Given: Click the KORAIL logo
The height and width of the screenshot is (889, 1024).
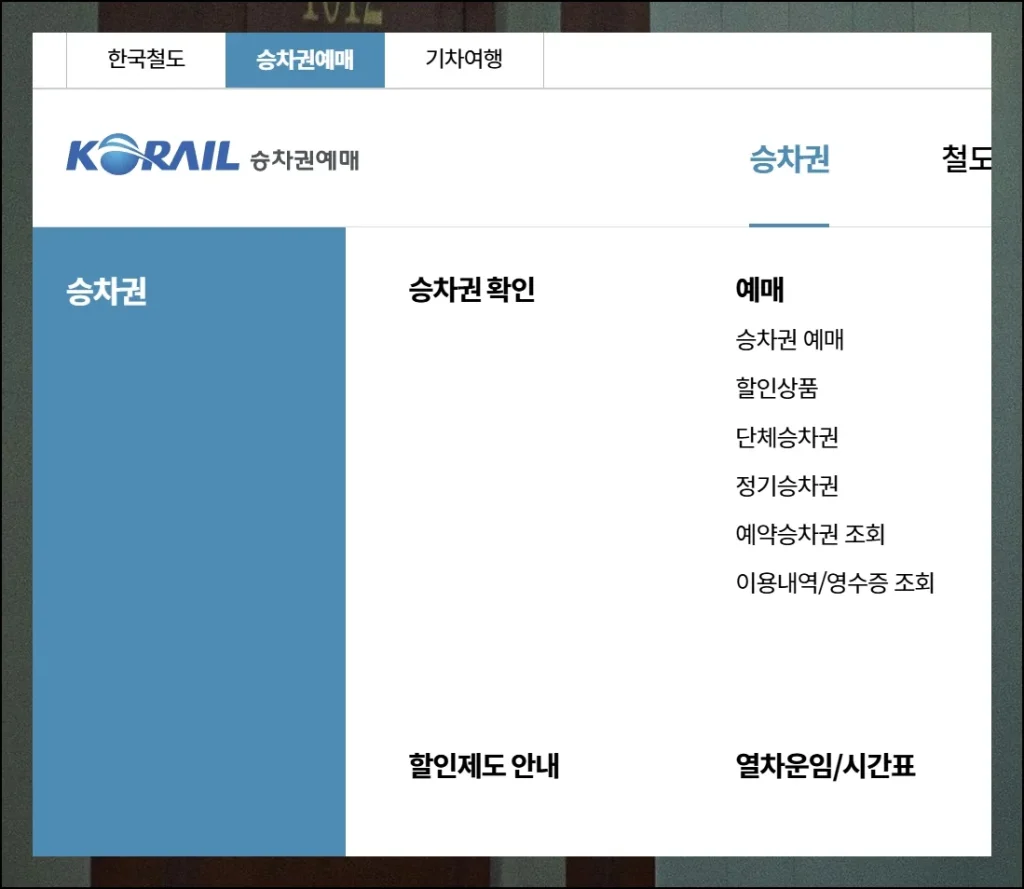Looking at the screenshot, I should [x=150, y=156].
